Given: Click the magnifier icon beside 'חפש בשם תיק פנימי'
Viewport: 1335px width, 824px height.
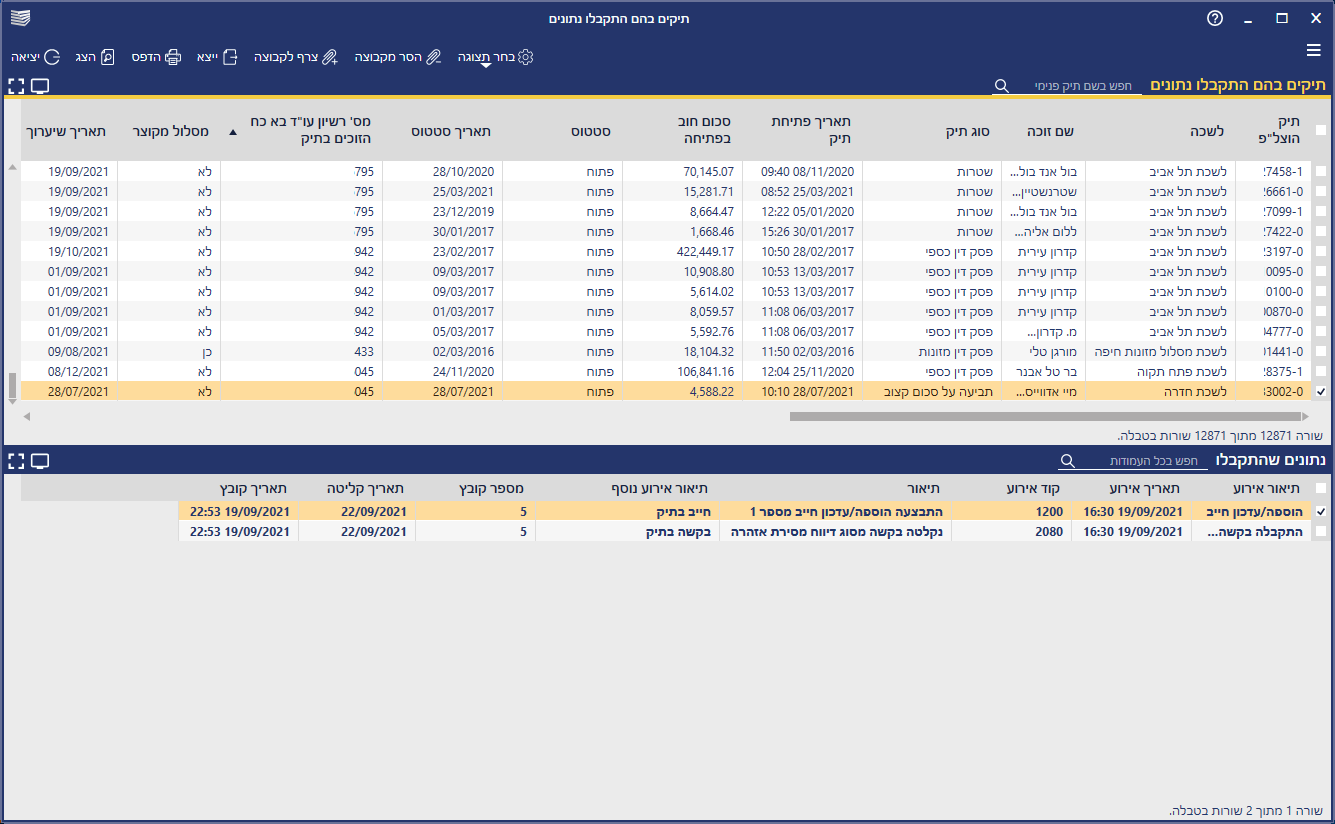Looking at the screenshot, I should pyautogui.click(x=1001, y=87).
